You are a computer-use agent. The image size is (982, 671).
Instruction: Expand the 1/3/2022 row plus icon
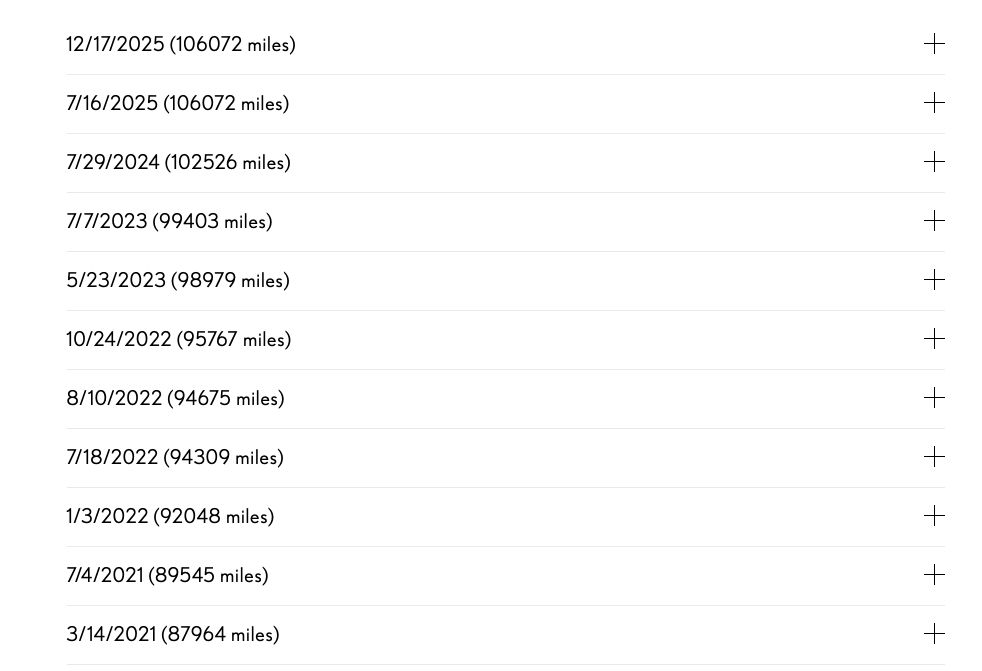(934, 516)
